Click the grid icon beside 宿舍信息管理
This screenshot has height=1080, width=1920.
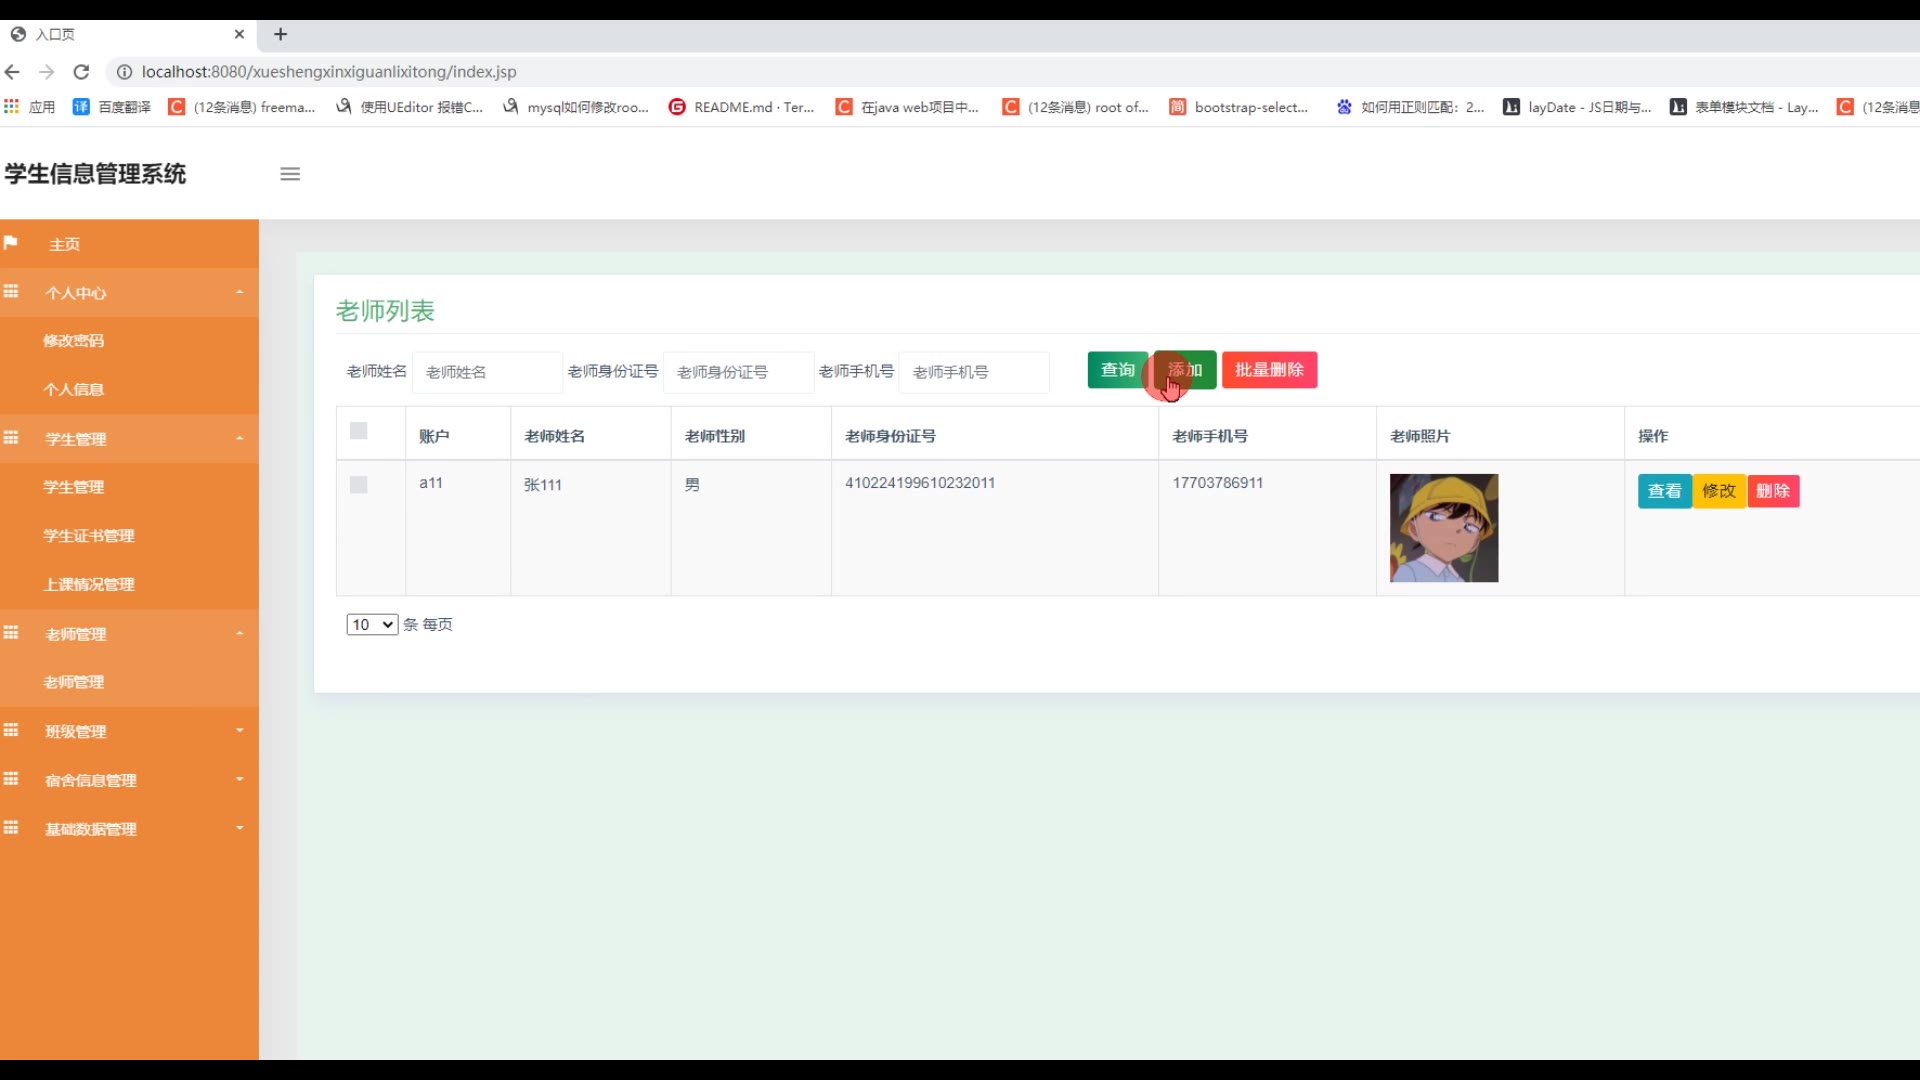pos(11,779)
